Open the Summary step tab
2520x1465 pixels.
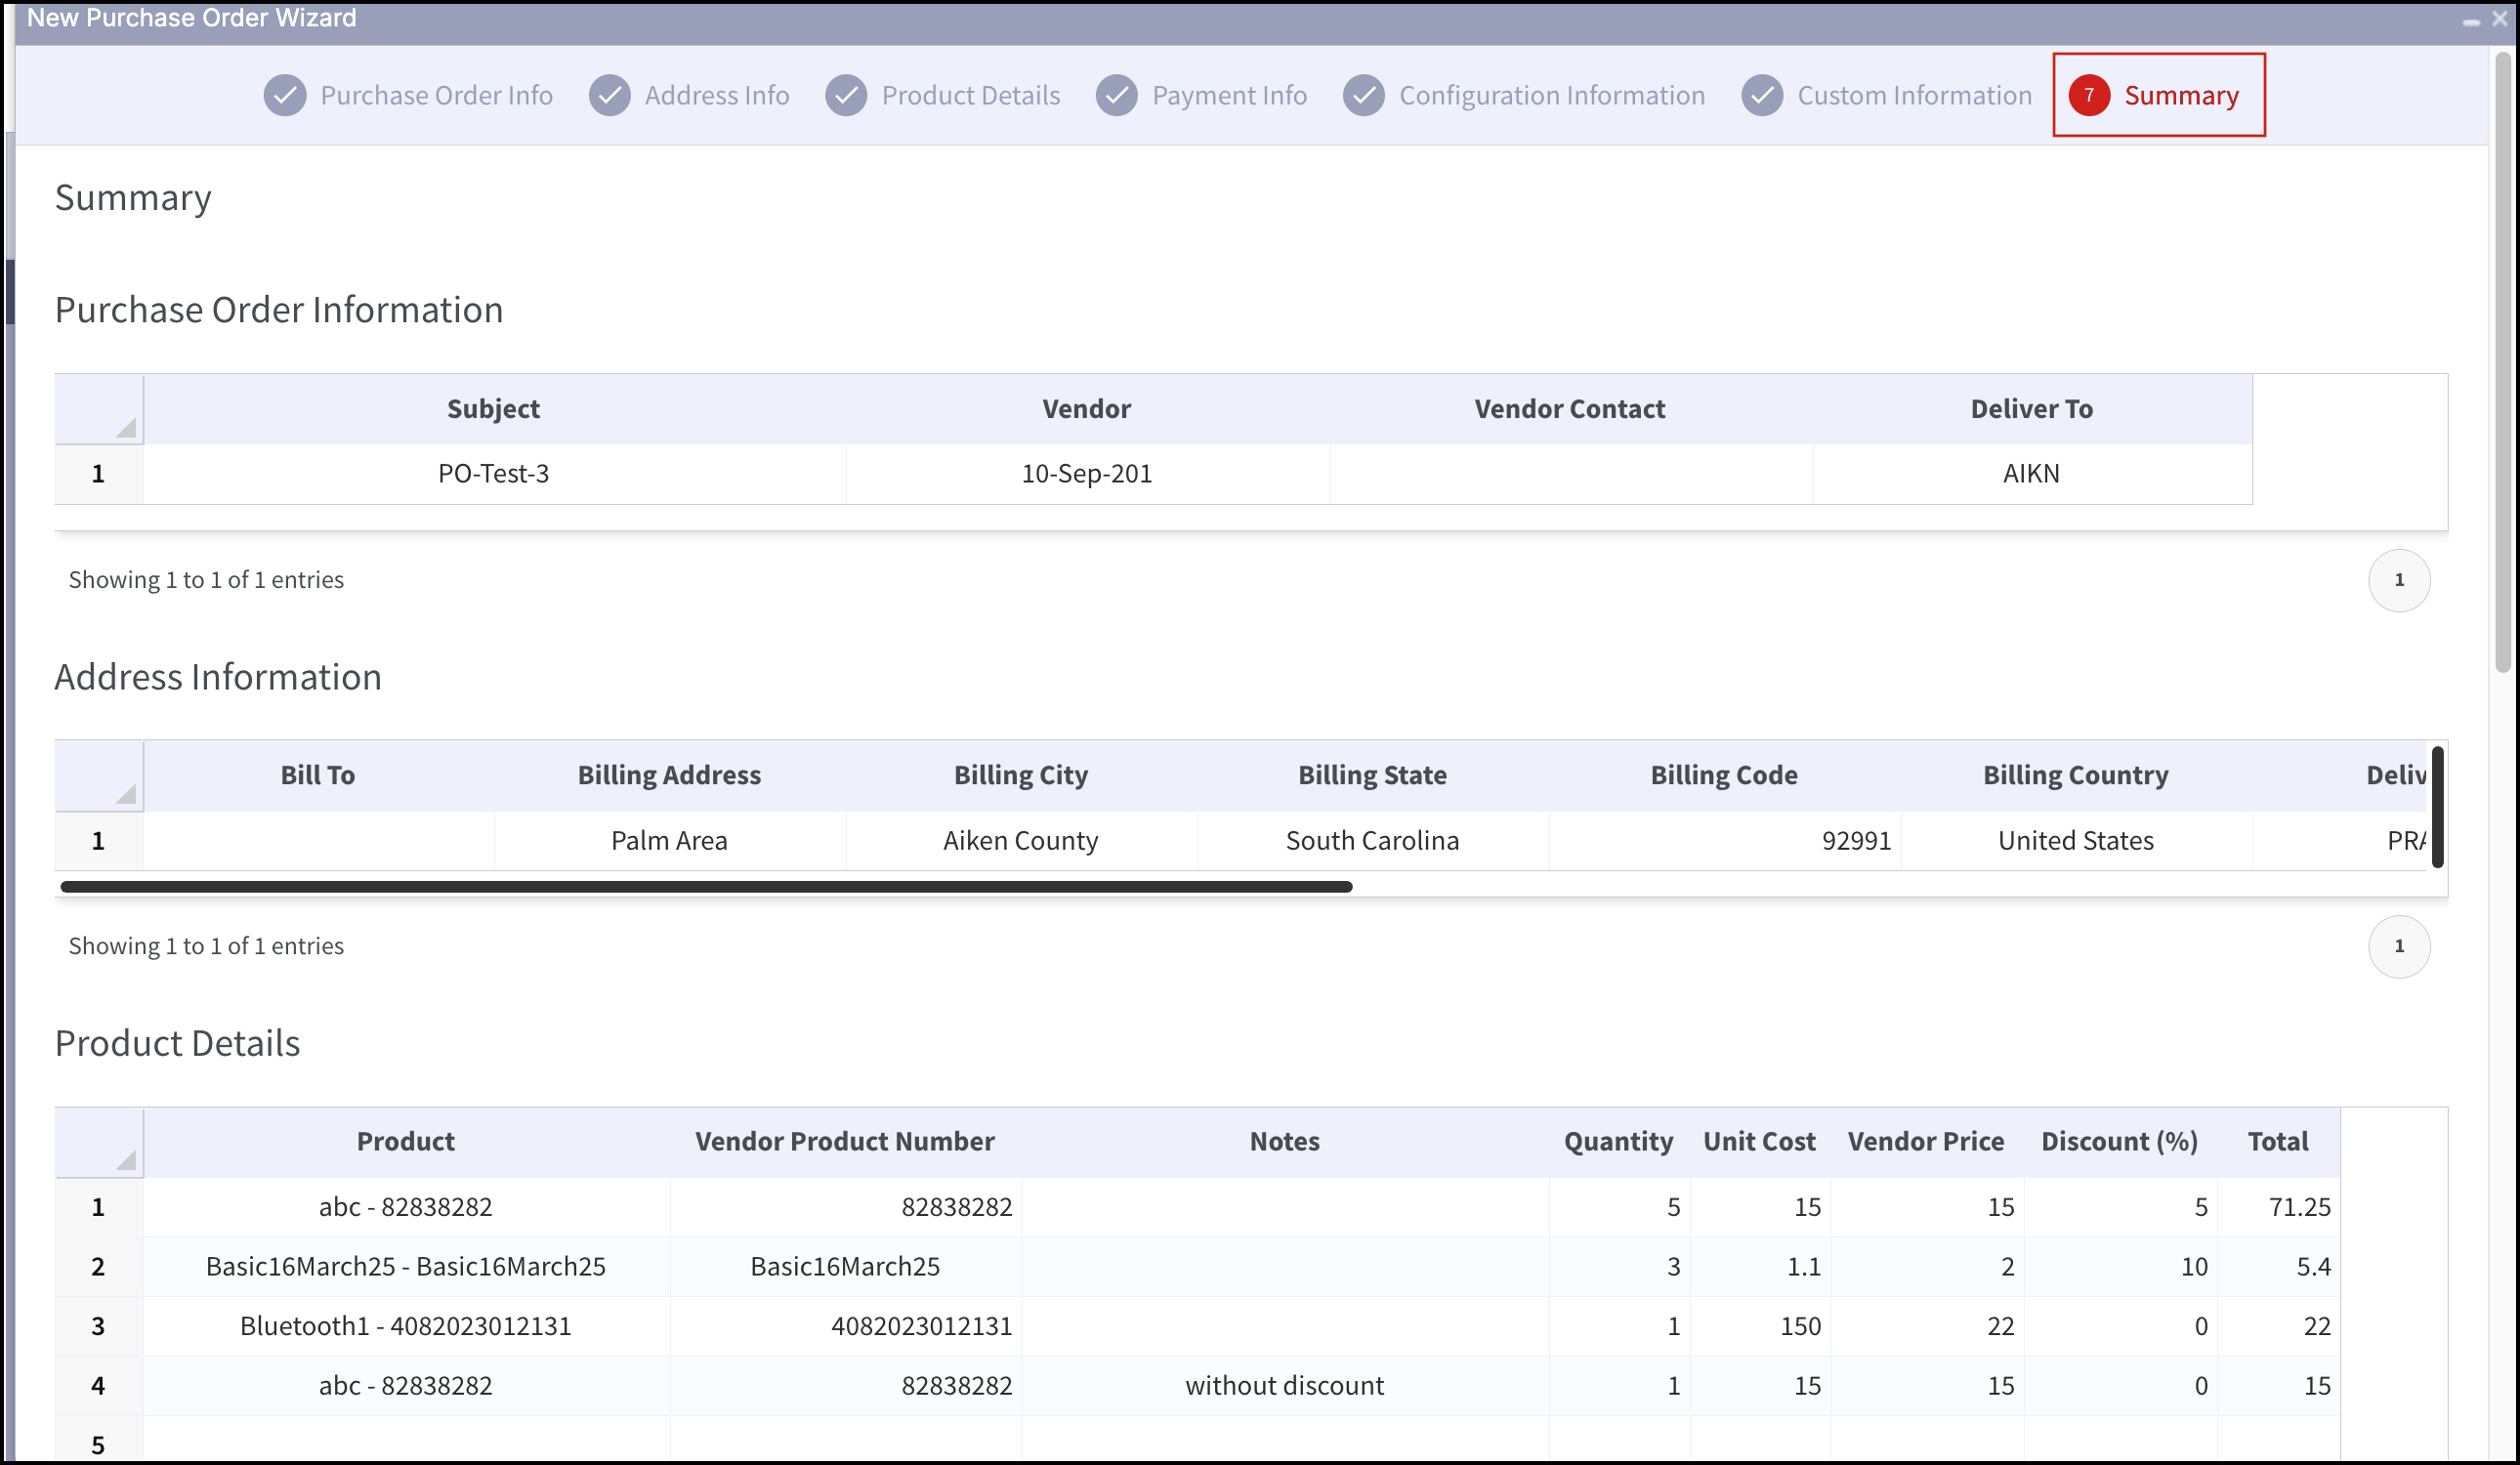click(2159, 95)
